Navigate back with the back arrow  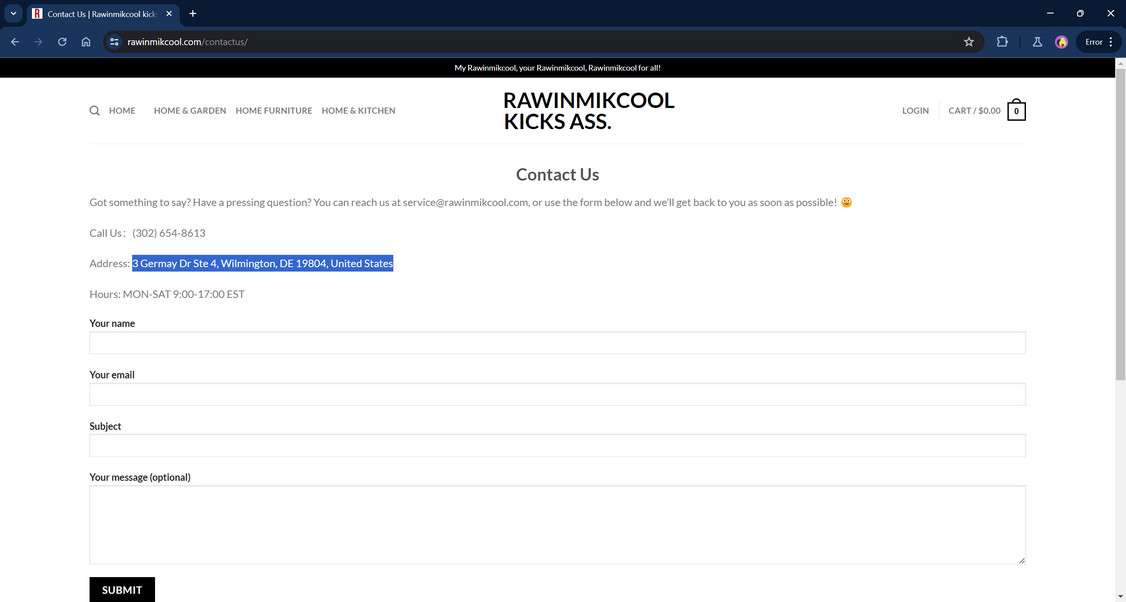(x=15, y=42)
